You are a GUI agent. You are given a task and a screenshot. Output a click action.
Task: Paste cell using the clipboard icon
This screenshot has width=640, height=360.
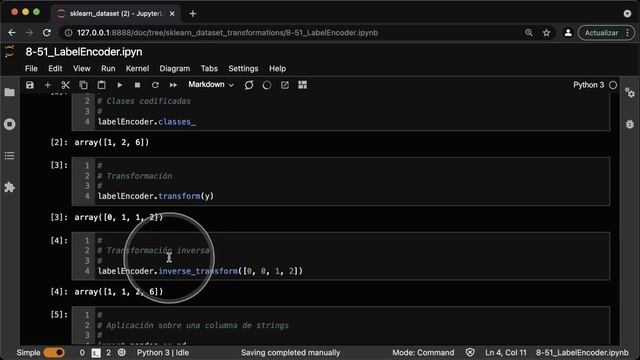click(x=101, y=85)
